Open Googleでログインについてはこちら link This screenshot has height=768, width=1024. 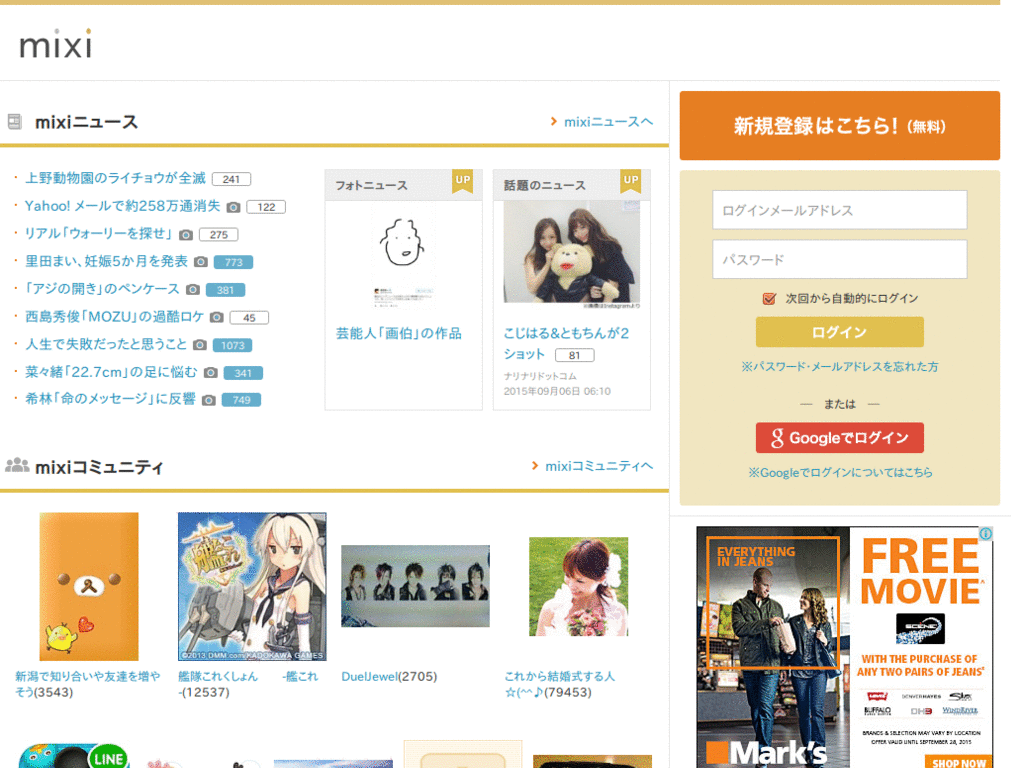[x=840, y=472]
